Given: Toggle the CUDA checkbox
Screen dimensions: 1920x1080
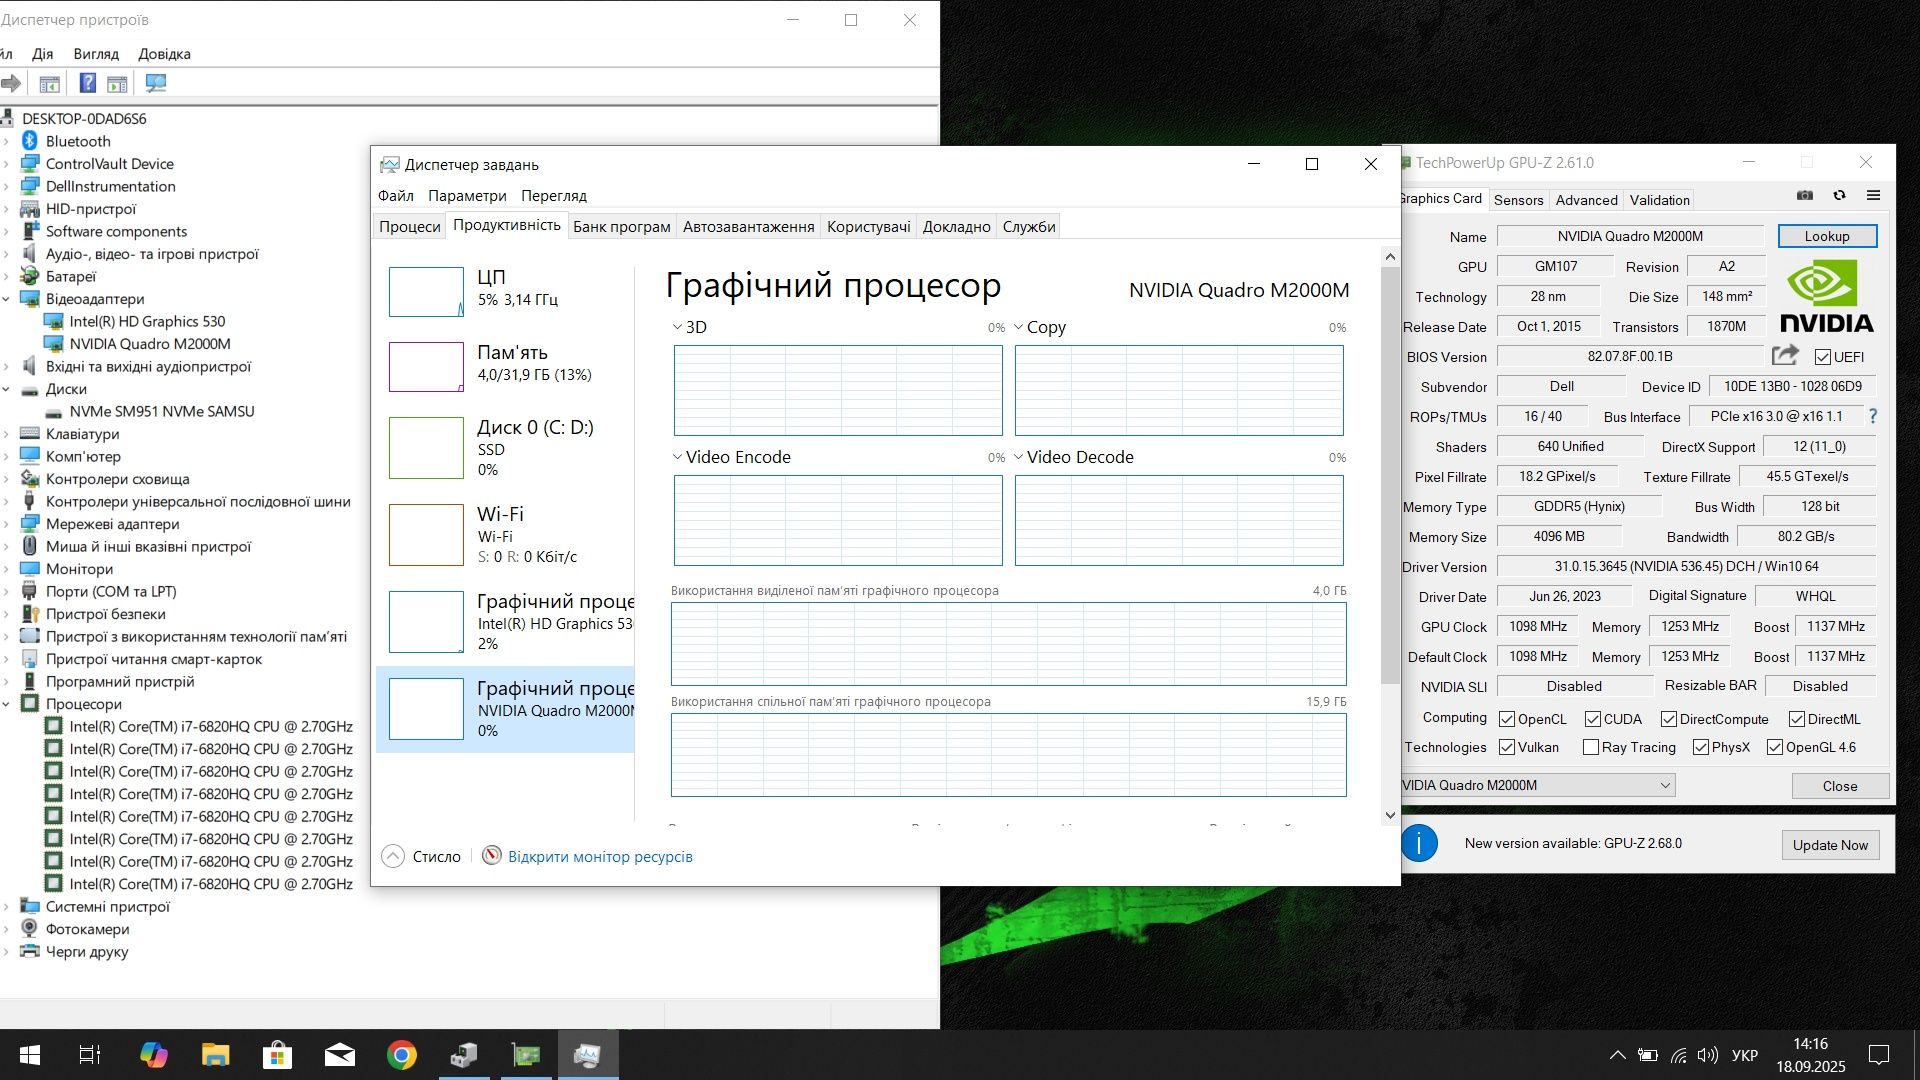Looking at the screenshot, I should point(1593,719).
